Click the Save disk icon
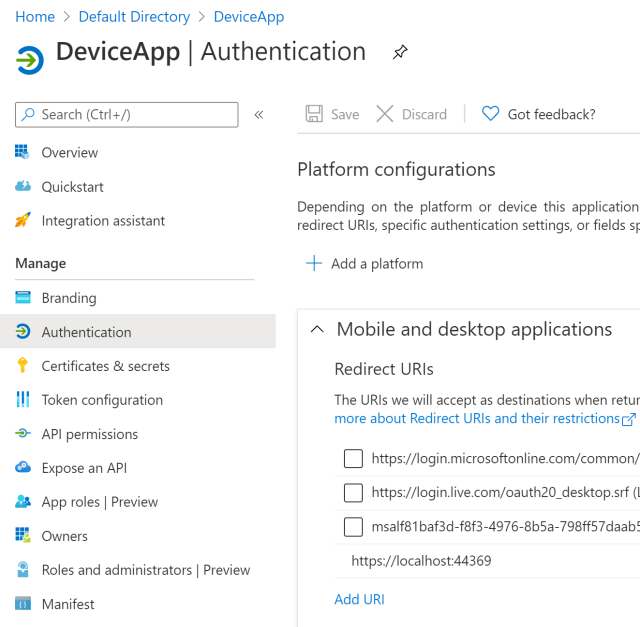Screen dimensions: 640x627 click(x=314, y=114)
